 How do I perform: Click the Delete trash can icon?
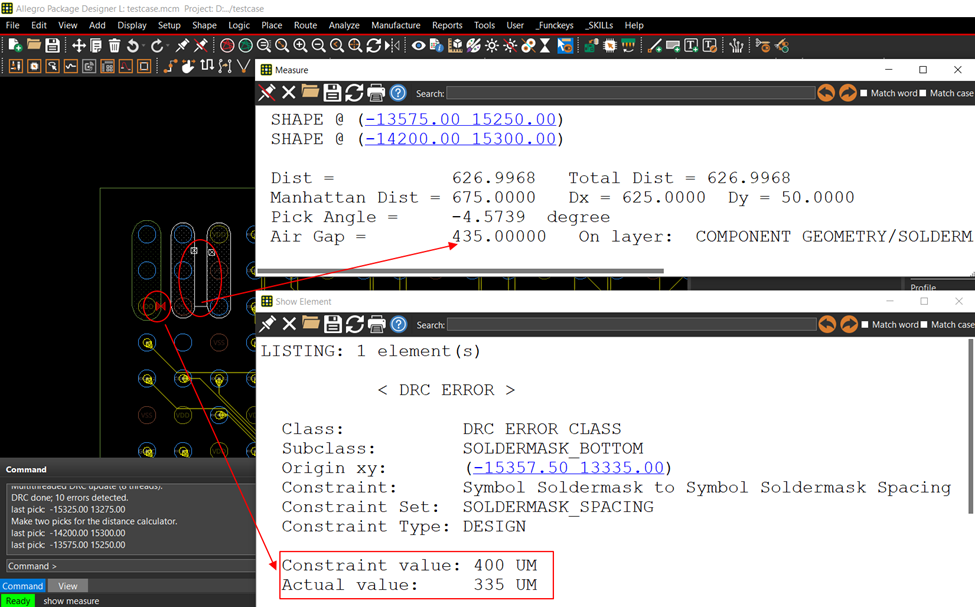pyautogui.click(x=115, y=45)
